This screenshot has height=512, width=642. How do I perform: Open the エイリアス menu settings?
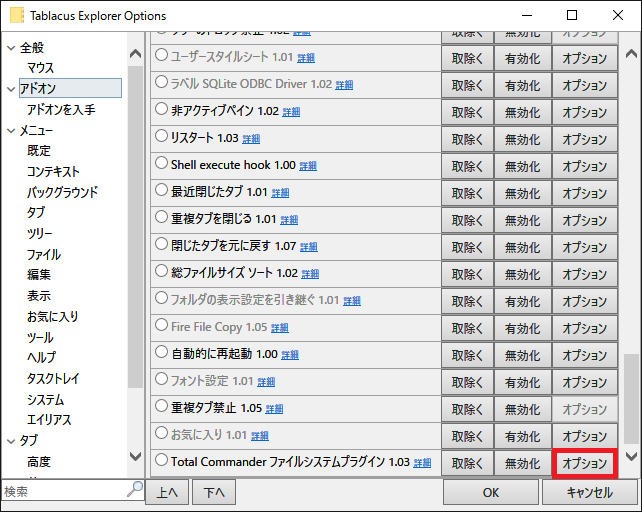click(49, 420)
